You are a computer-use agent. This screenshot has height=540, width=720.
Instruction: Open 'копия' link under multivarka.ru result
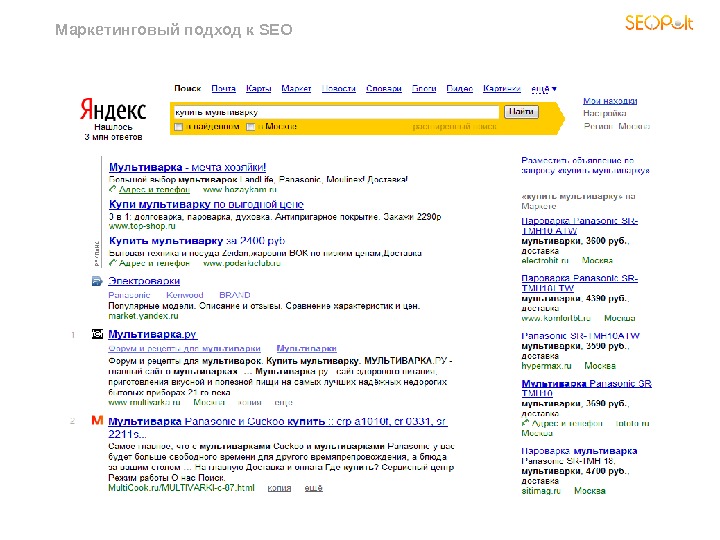[249, 402]
